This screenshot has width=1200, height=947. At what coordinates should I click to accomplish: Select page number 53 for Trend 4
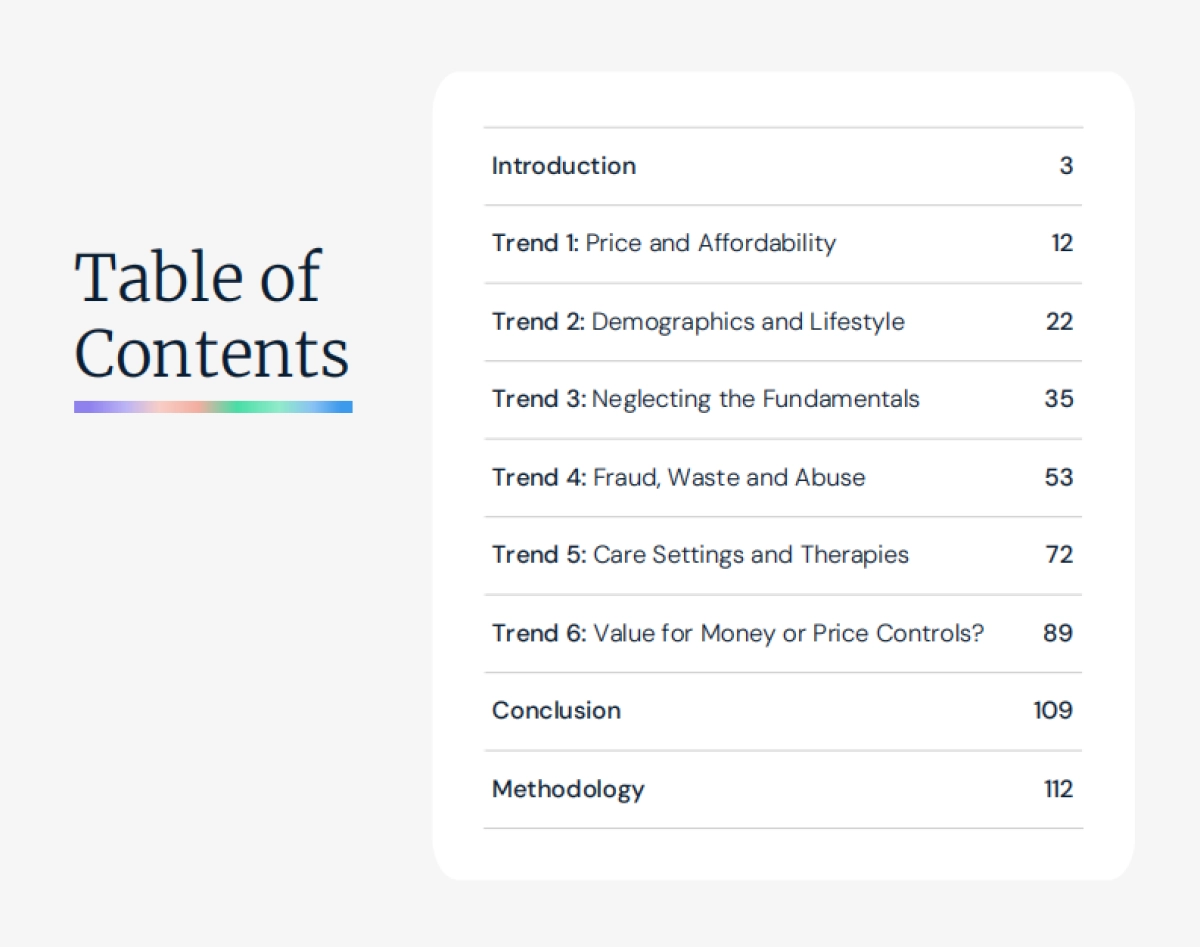point(1059,477)
